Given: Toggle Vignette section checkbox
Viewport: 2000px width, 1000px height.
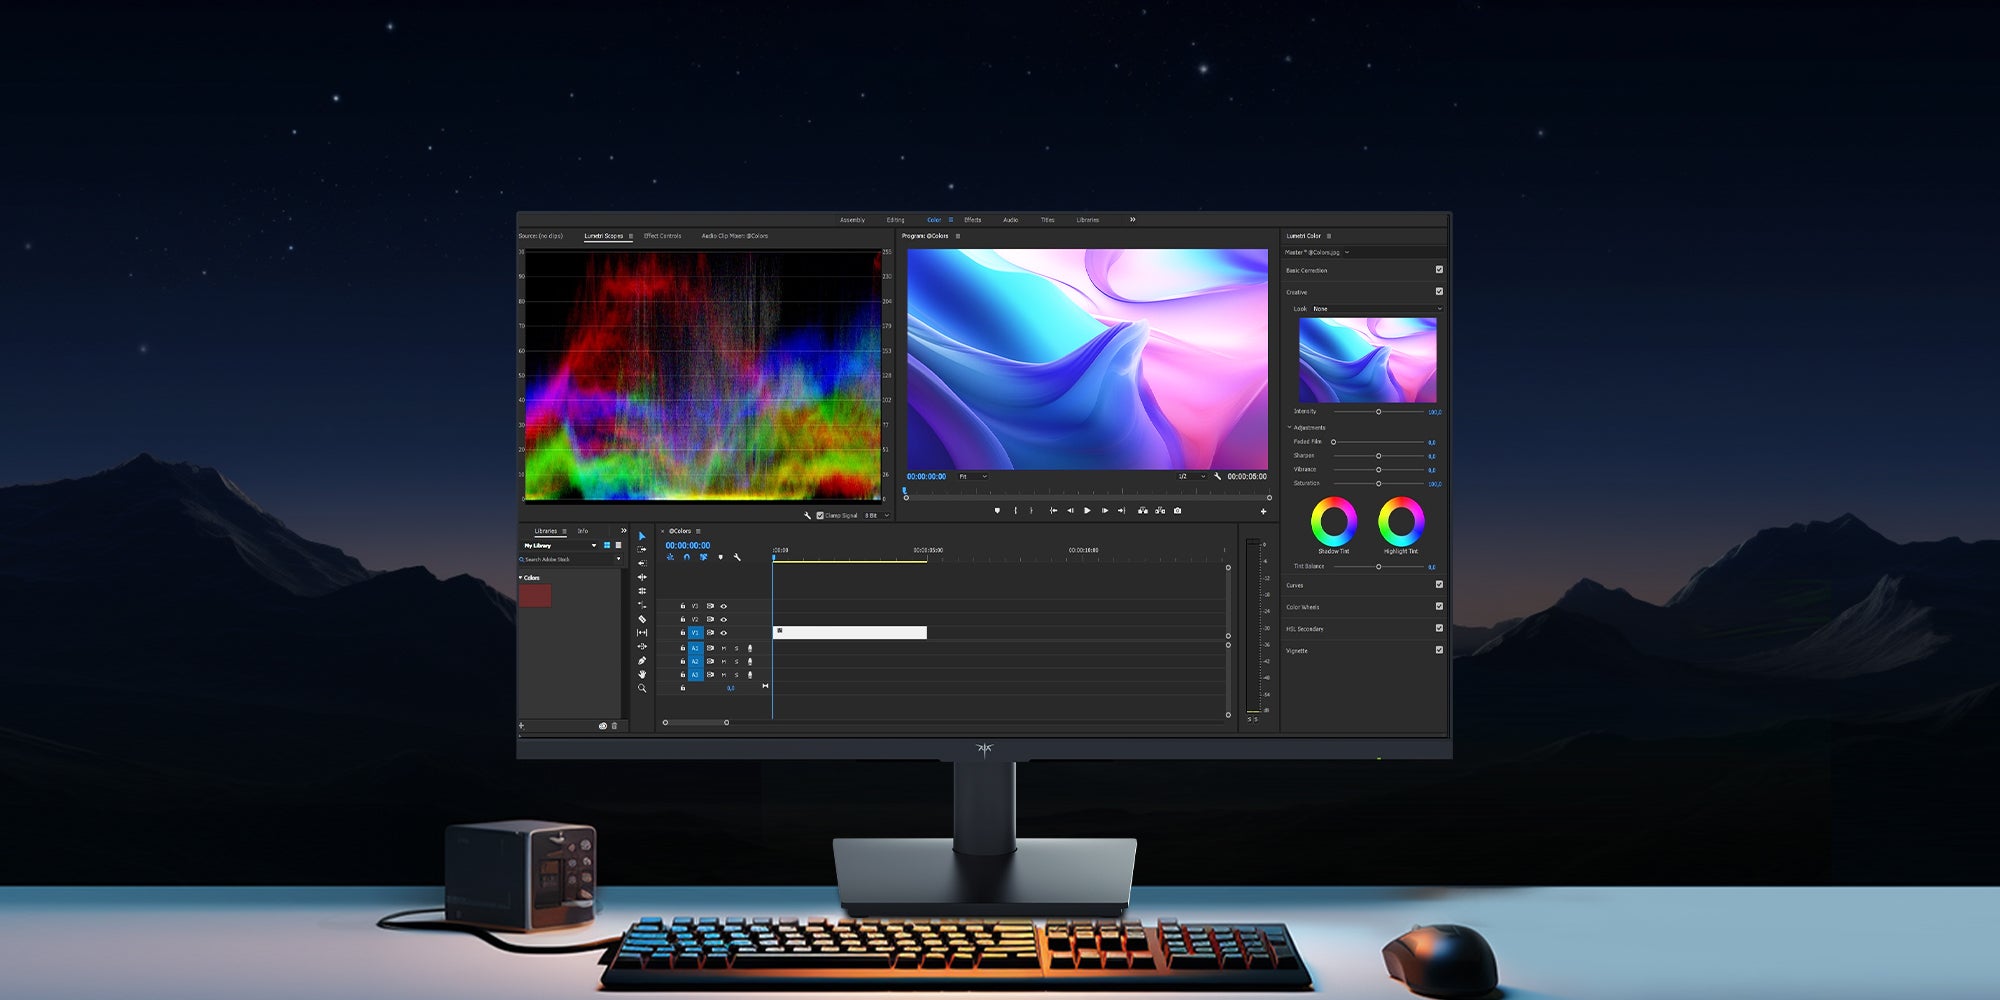Looking at the screenshot, I should point(1439,650).
